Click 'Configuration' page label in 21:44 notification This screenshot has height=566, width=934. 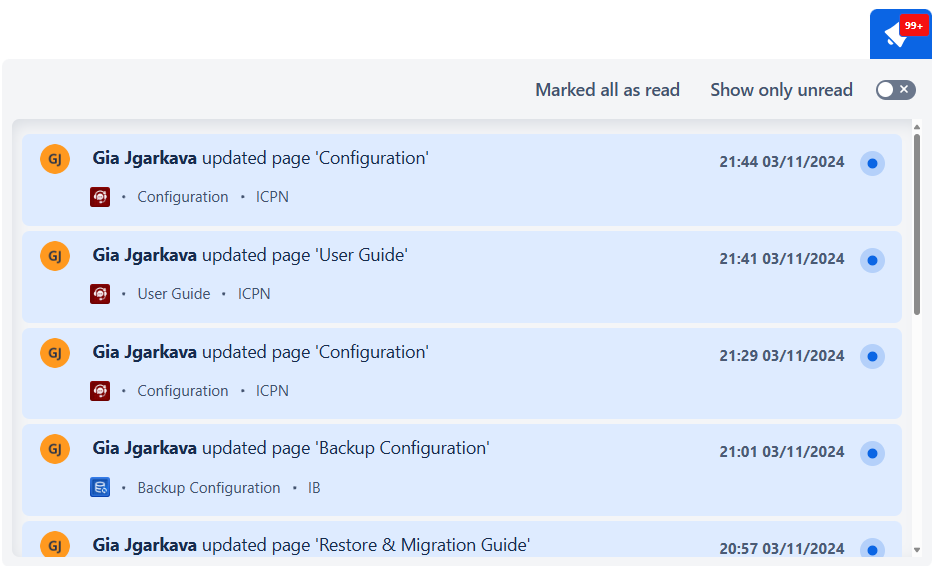click(183, 197)
